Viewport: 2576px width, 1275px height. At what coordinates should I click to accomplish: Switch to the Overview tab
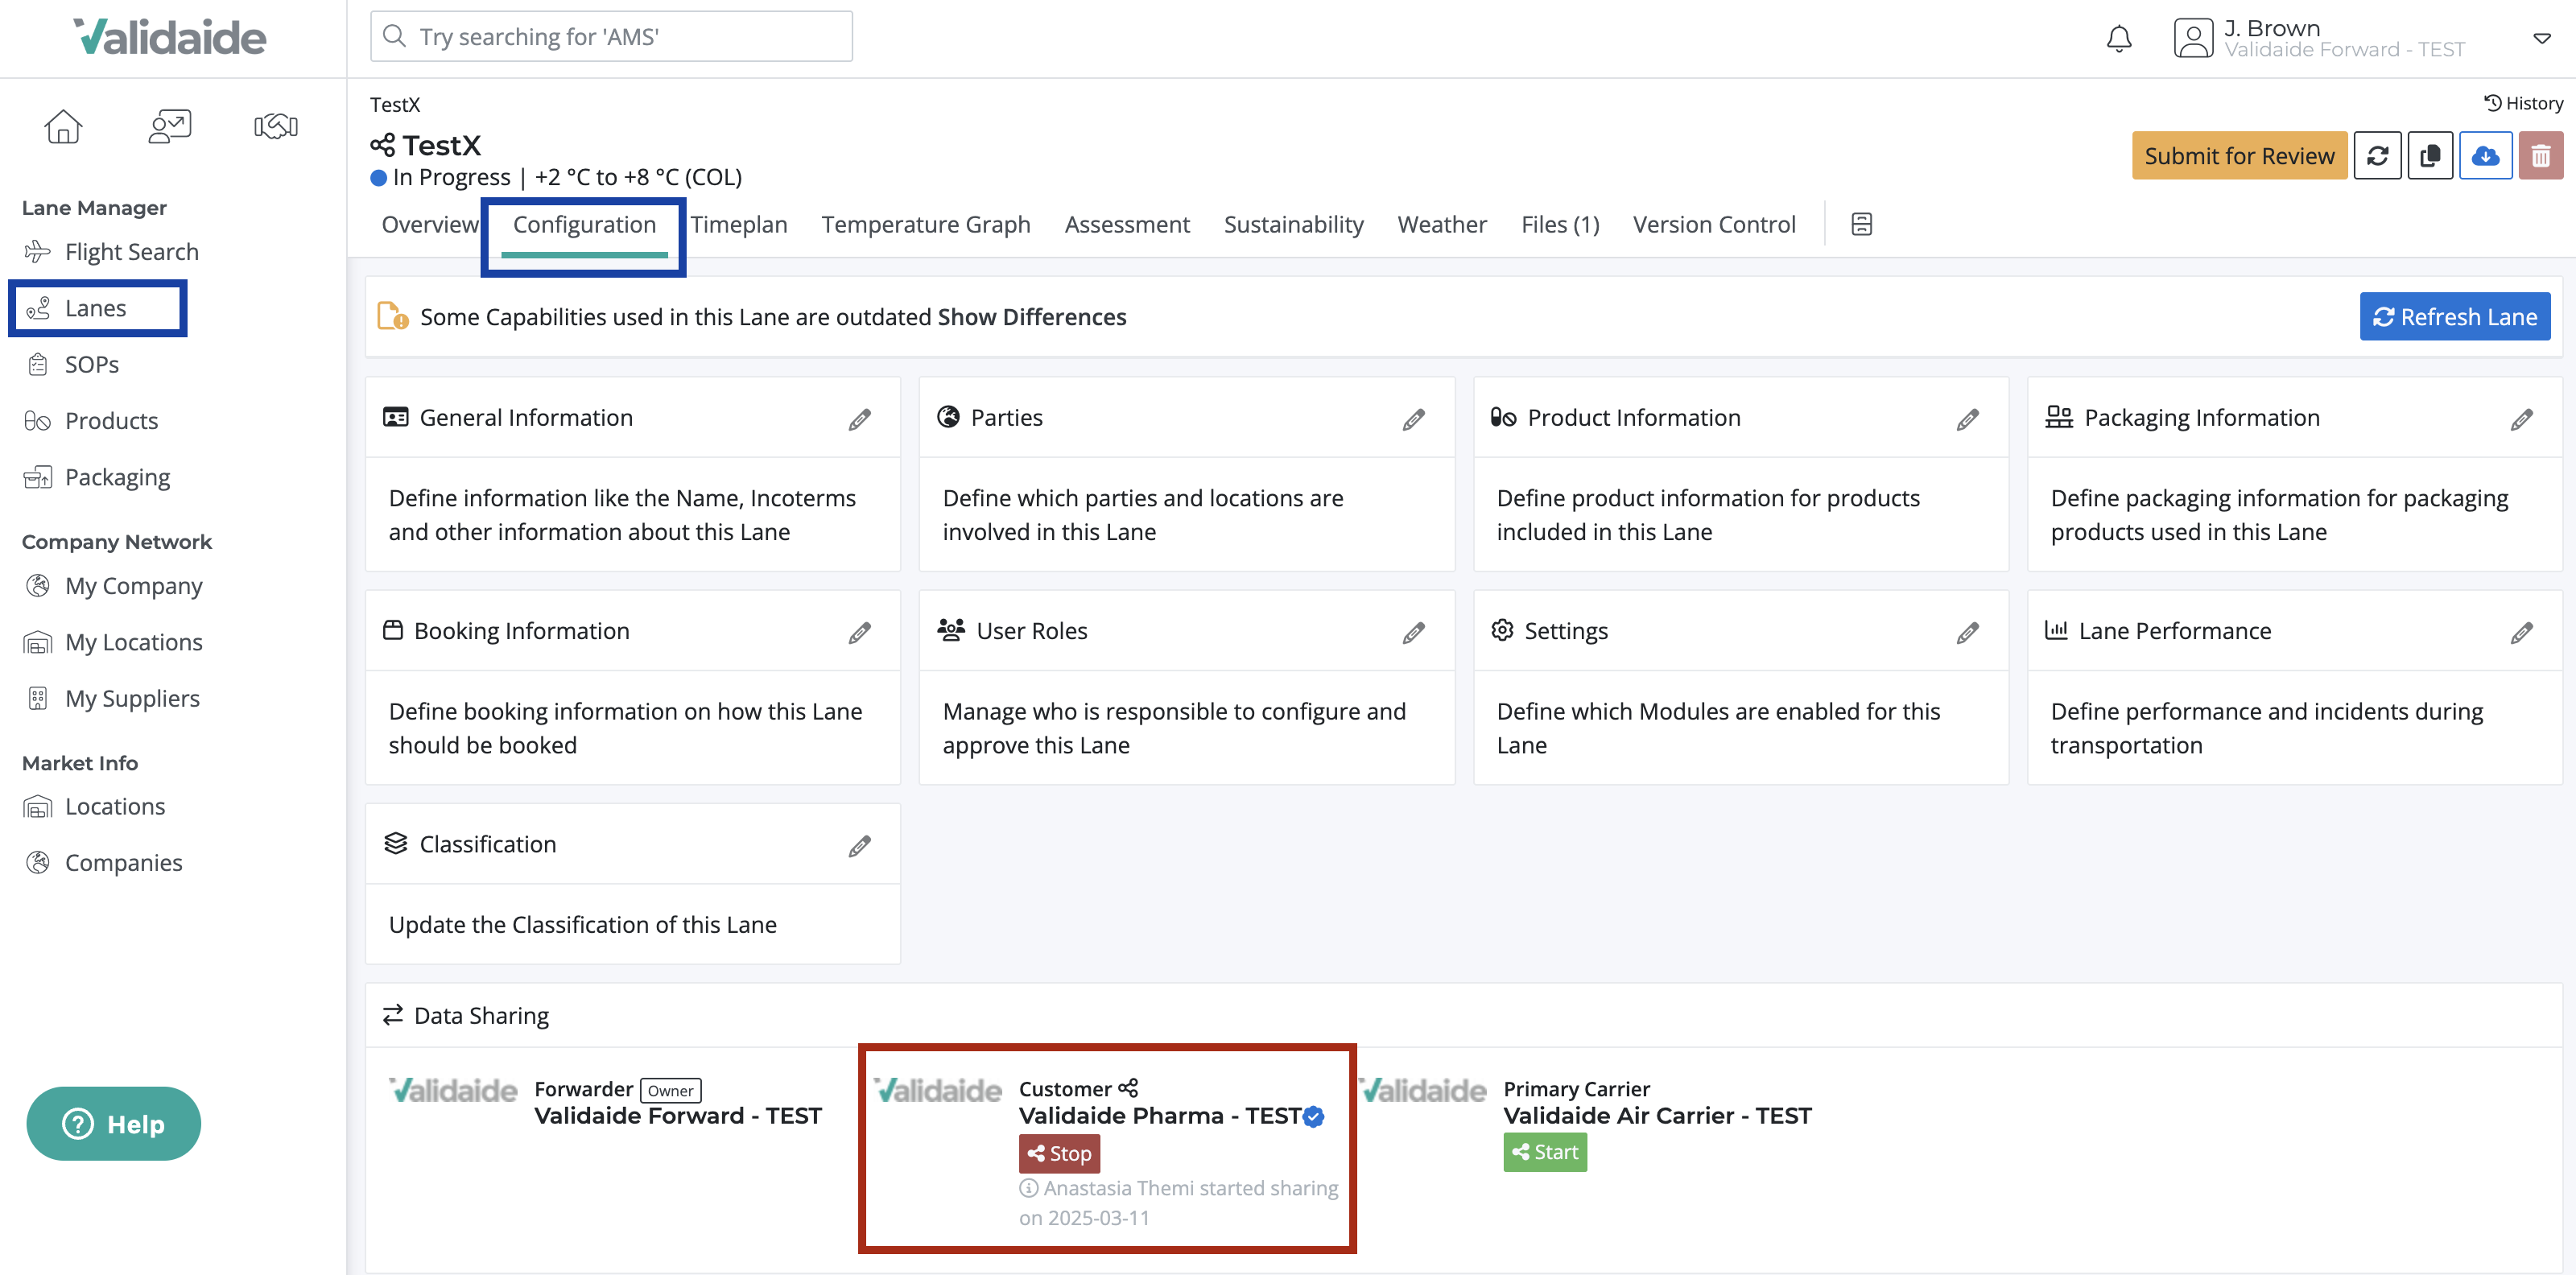430,224
